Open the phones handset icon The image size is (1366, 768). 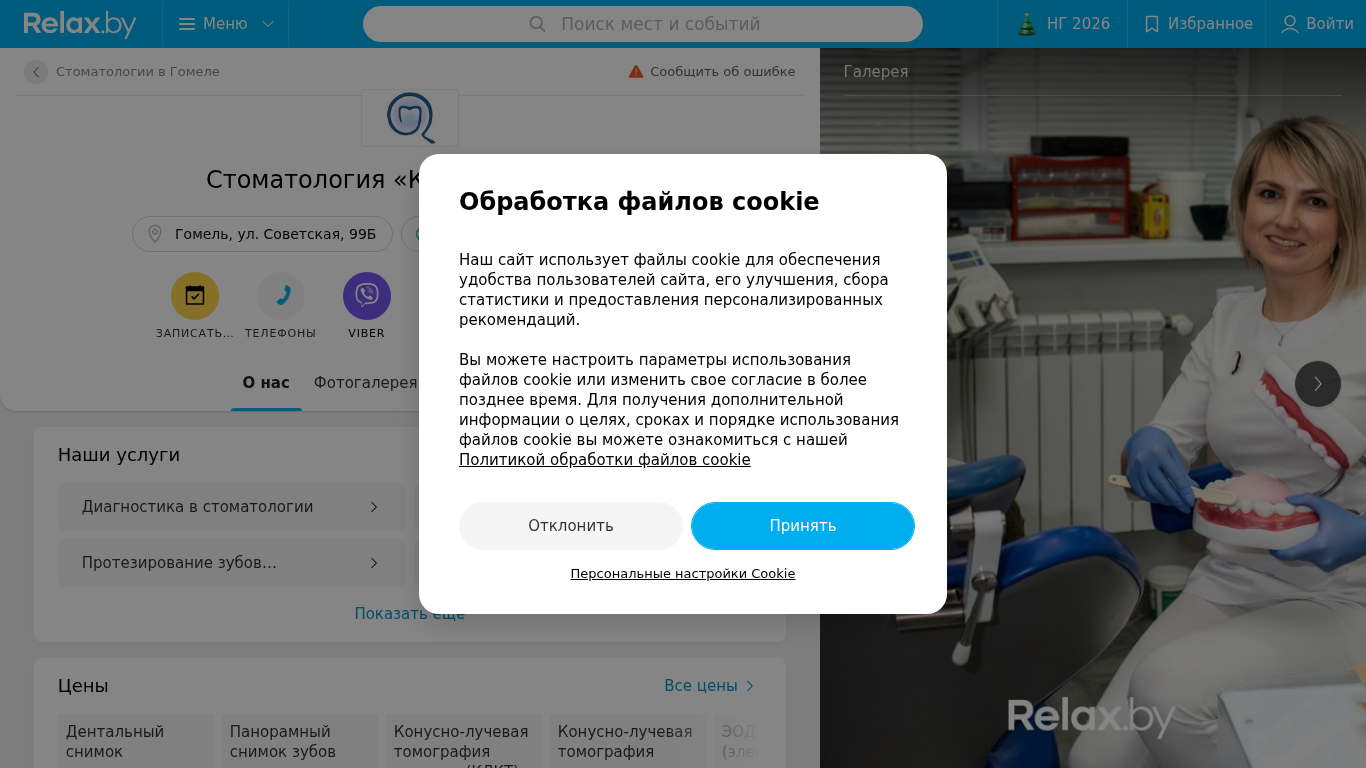pos(281,296)
